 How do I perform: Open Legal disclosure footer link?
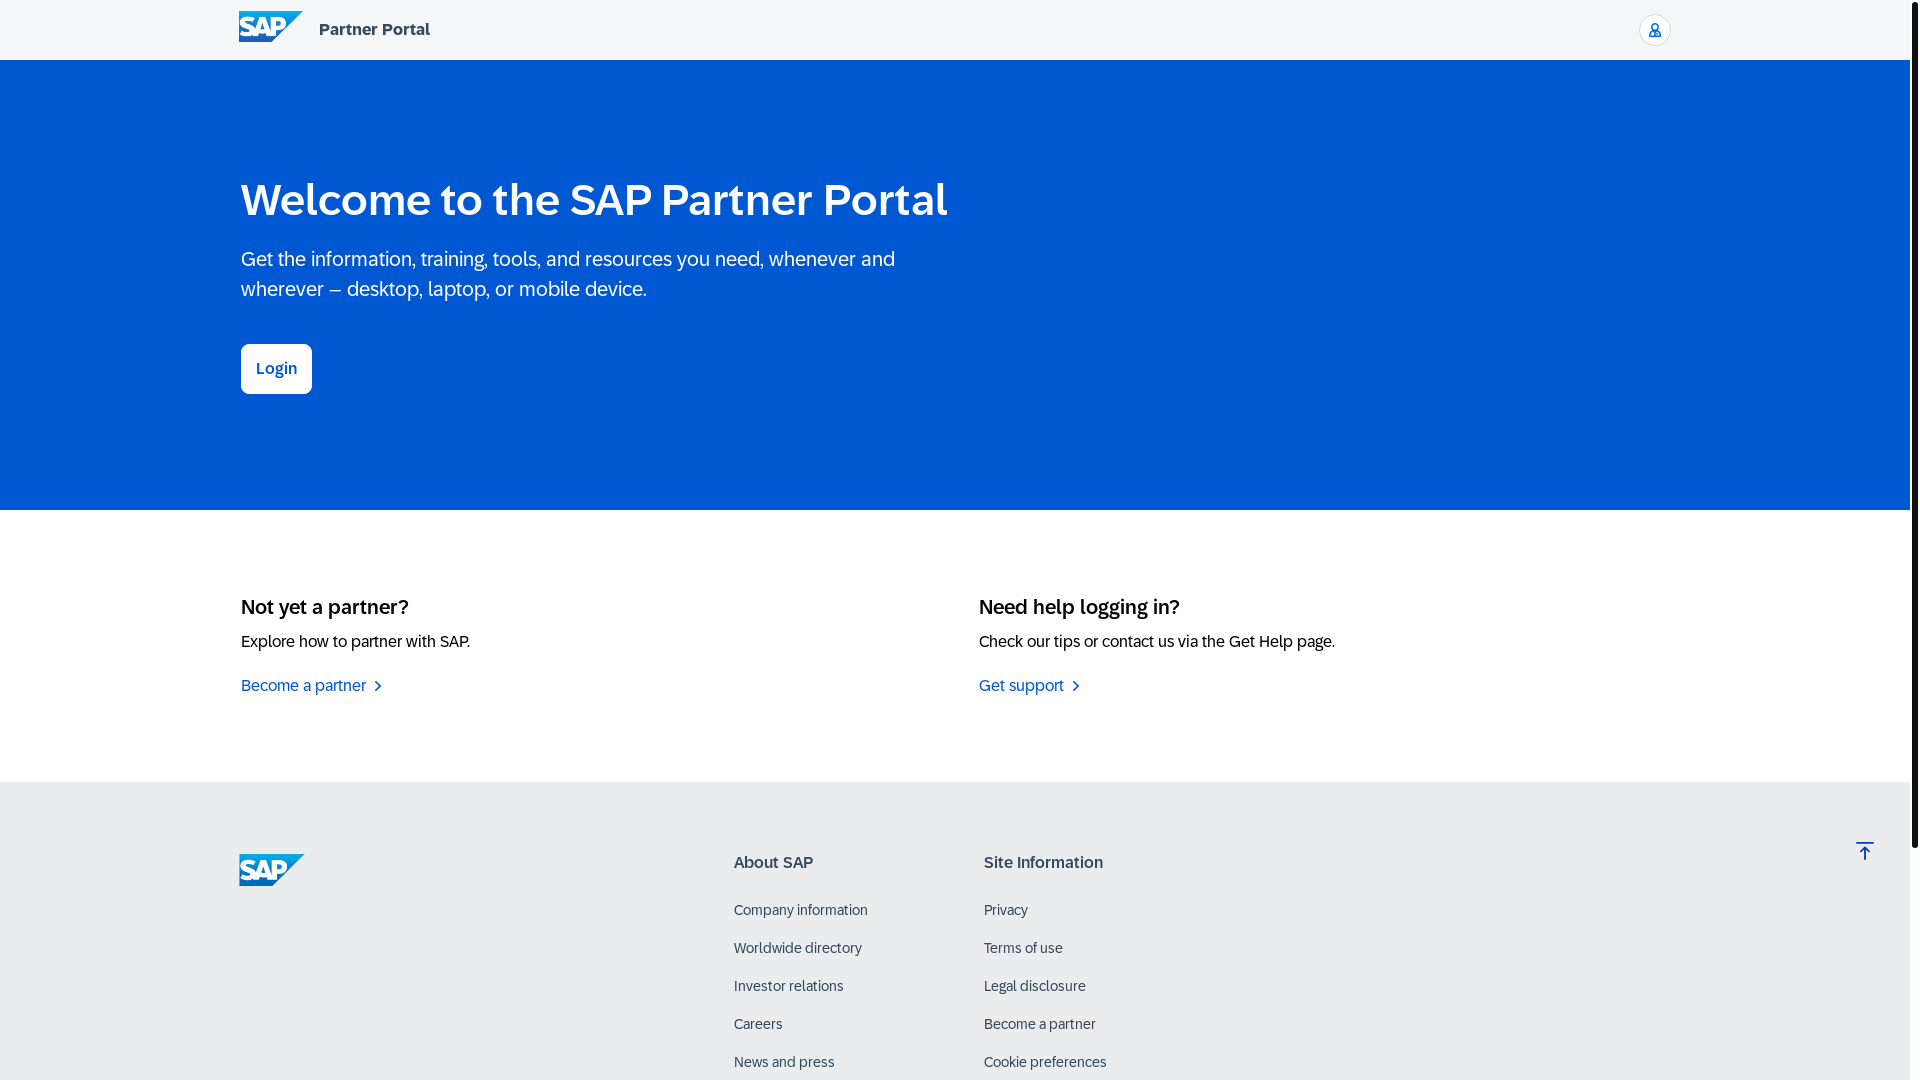tap(1035, 986)
